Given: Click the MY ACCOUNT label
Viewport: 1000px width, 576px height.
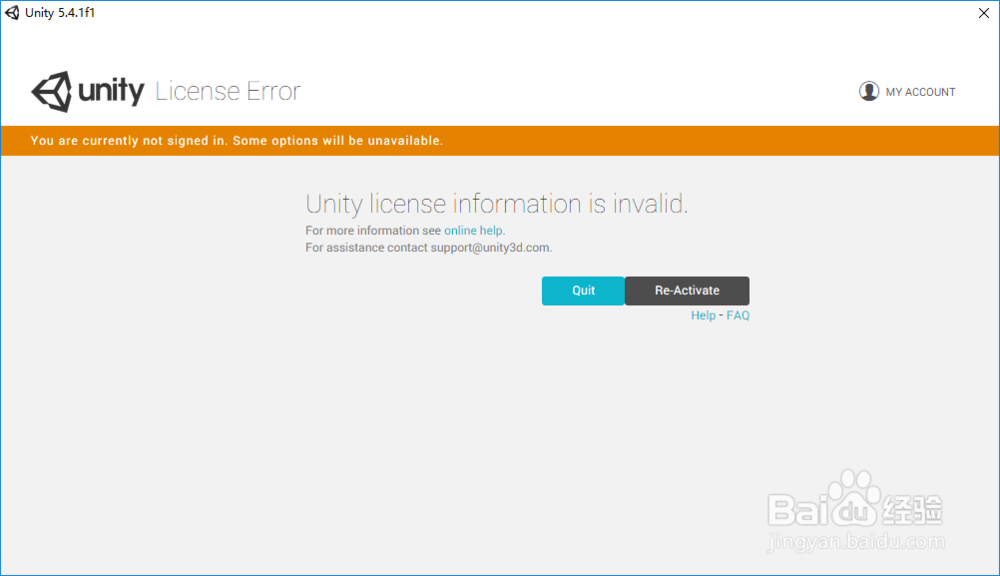Looking at the screenshot, I should 921,91.
